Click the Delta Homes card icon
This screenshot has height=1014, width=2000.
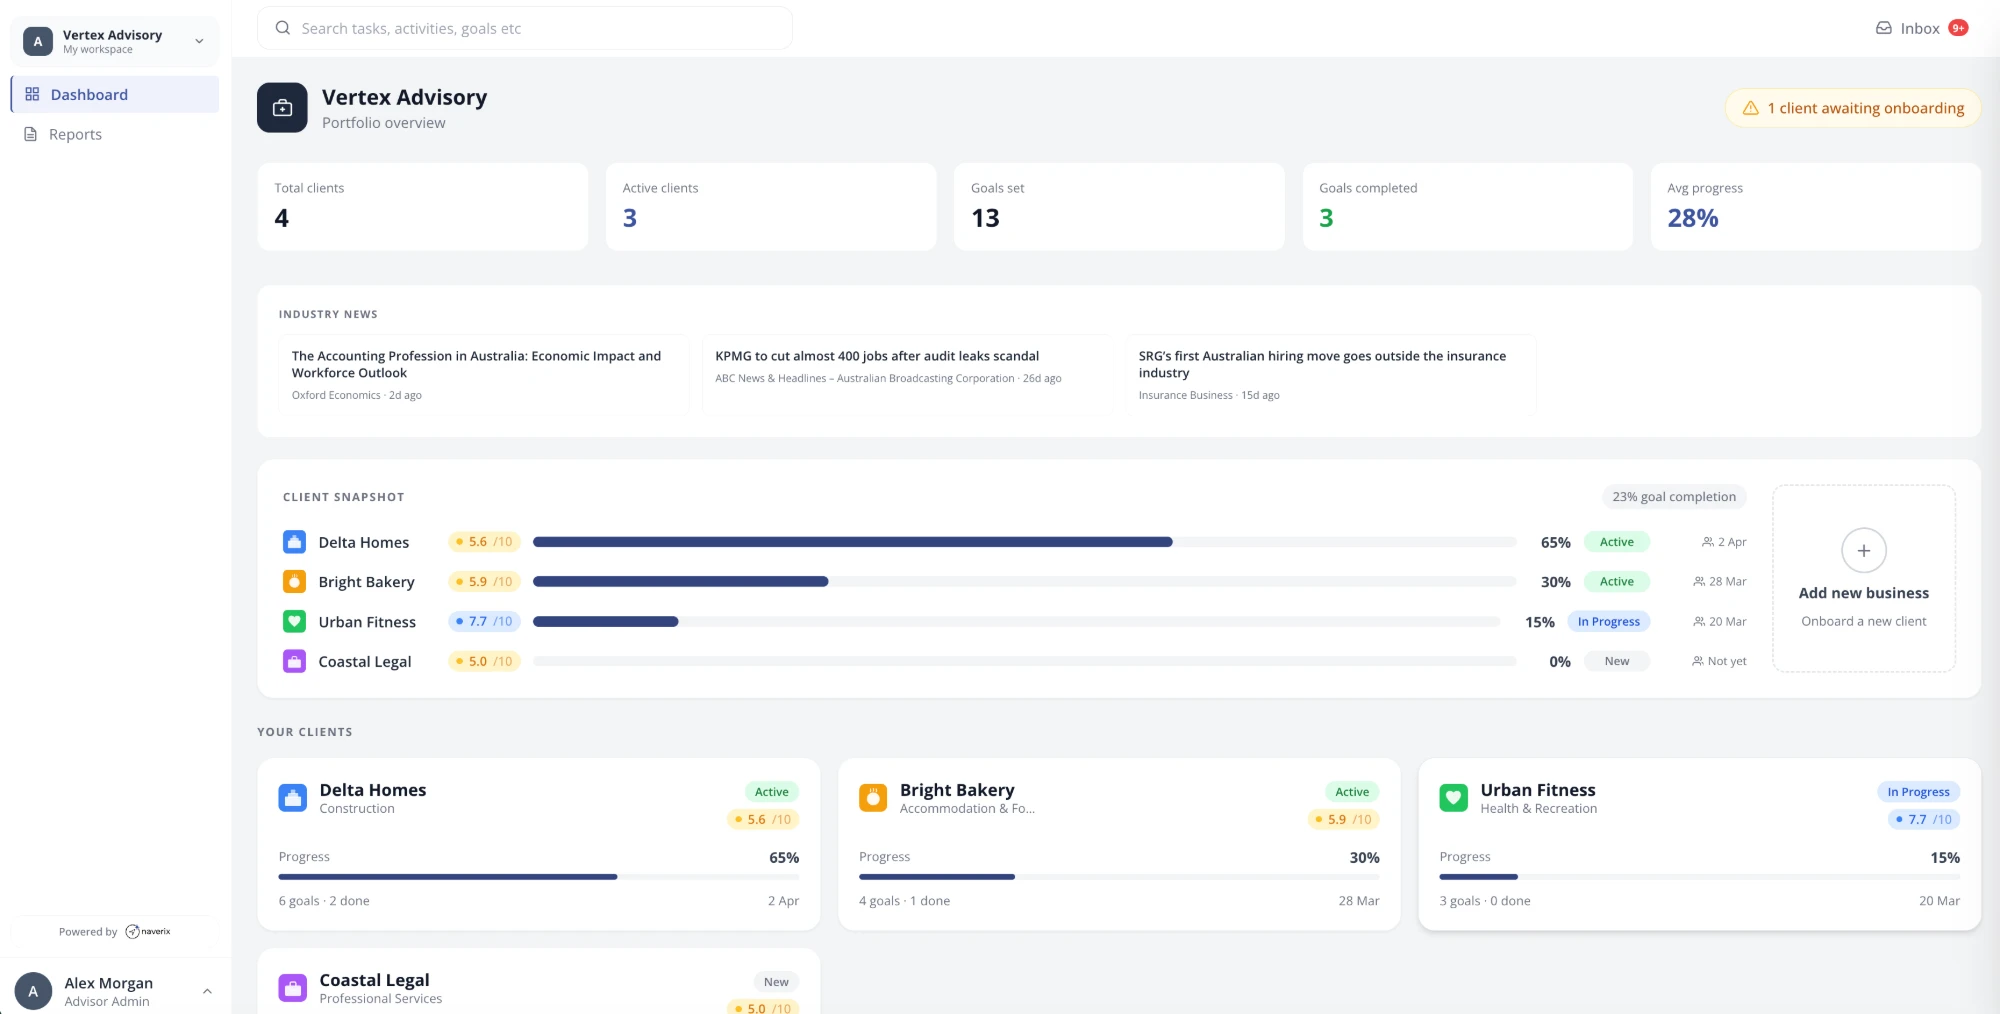[x=293, y=798]
